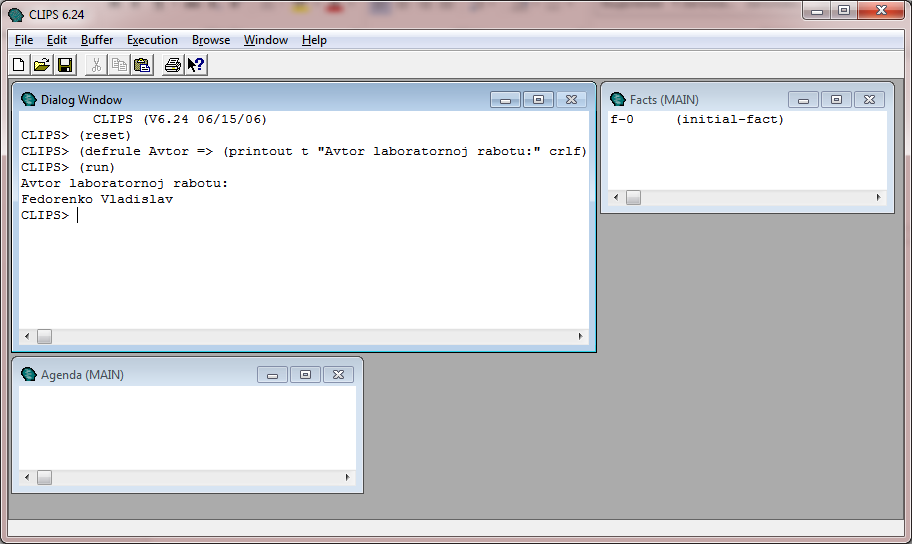Click the Copy toolbar icon
912x544 pixels.
(x=119, y=65)
